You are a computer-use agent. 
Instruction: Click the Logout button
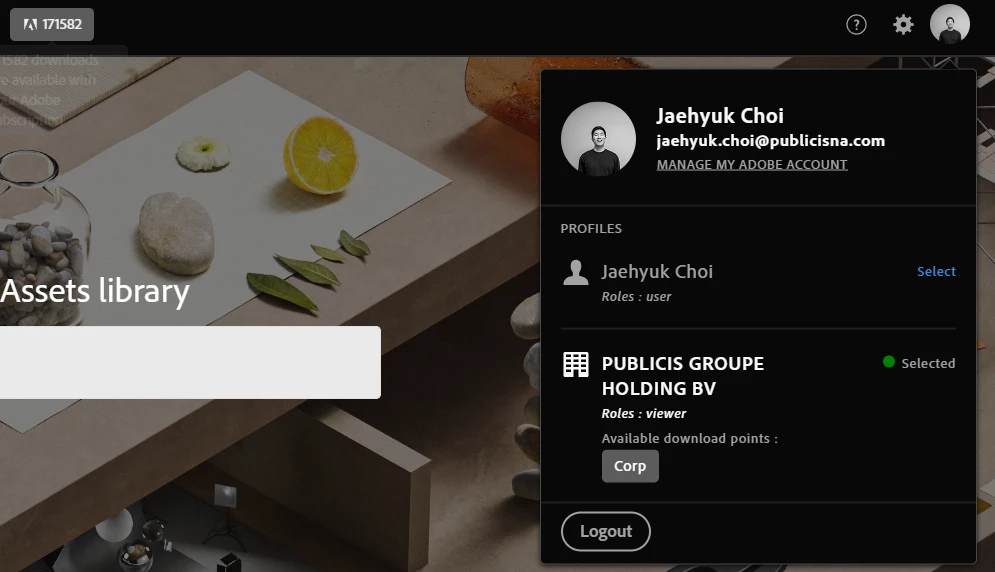coord(605,531)
